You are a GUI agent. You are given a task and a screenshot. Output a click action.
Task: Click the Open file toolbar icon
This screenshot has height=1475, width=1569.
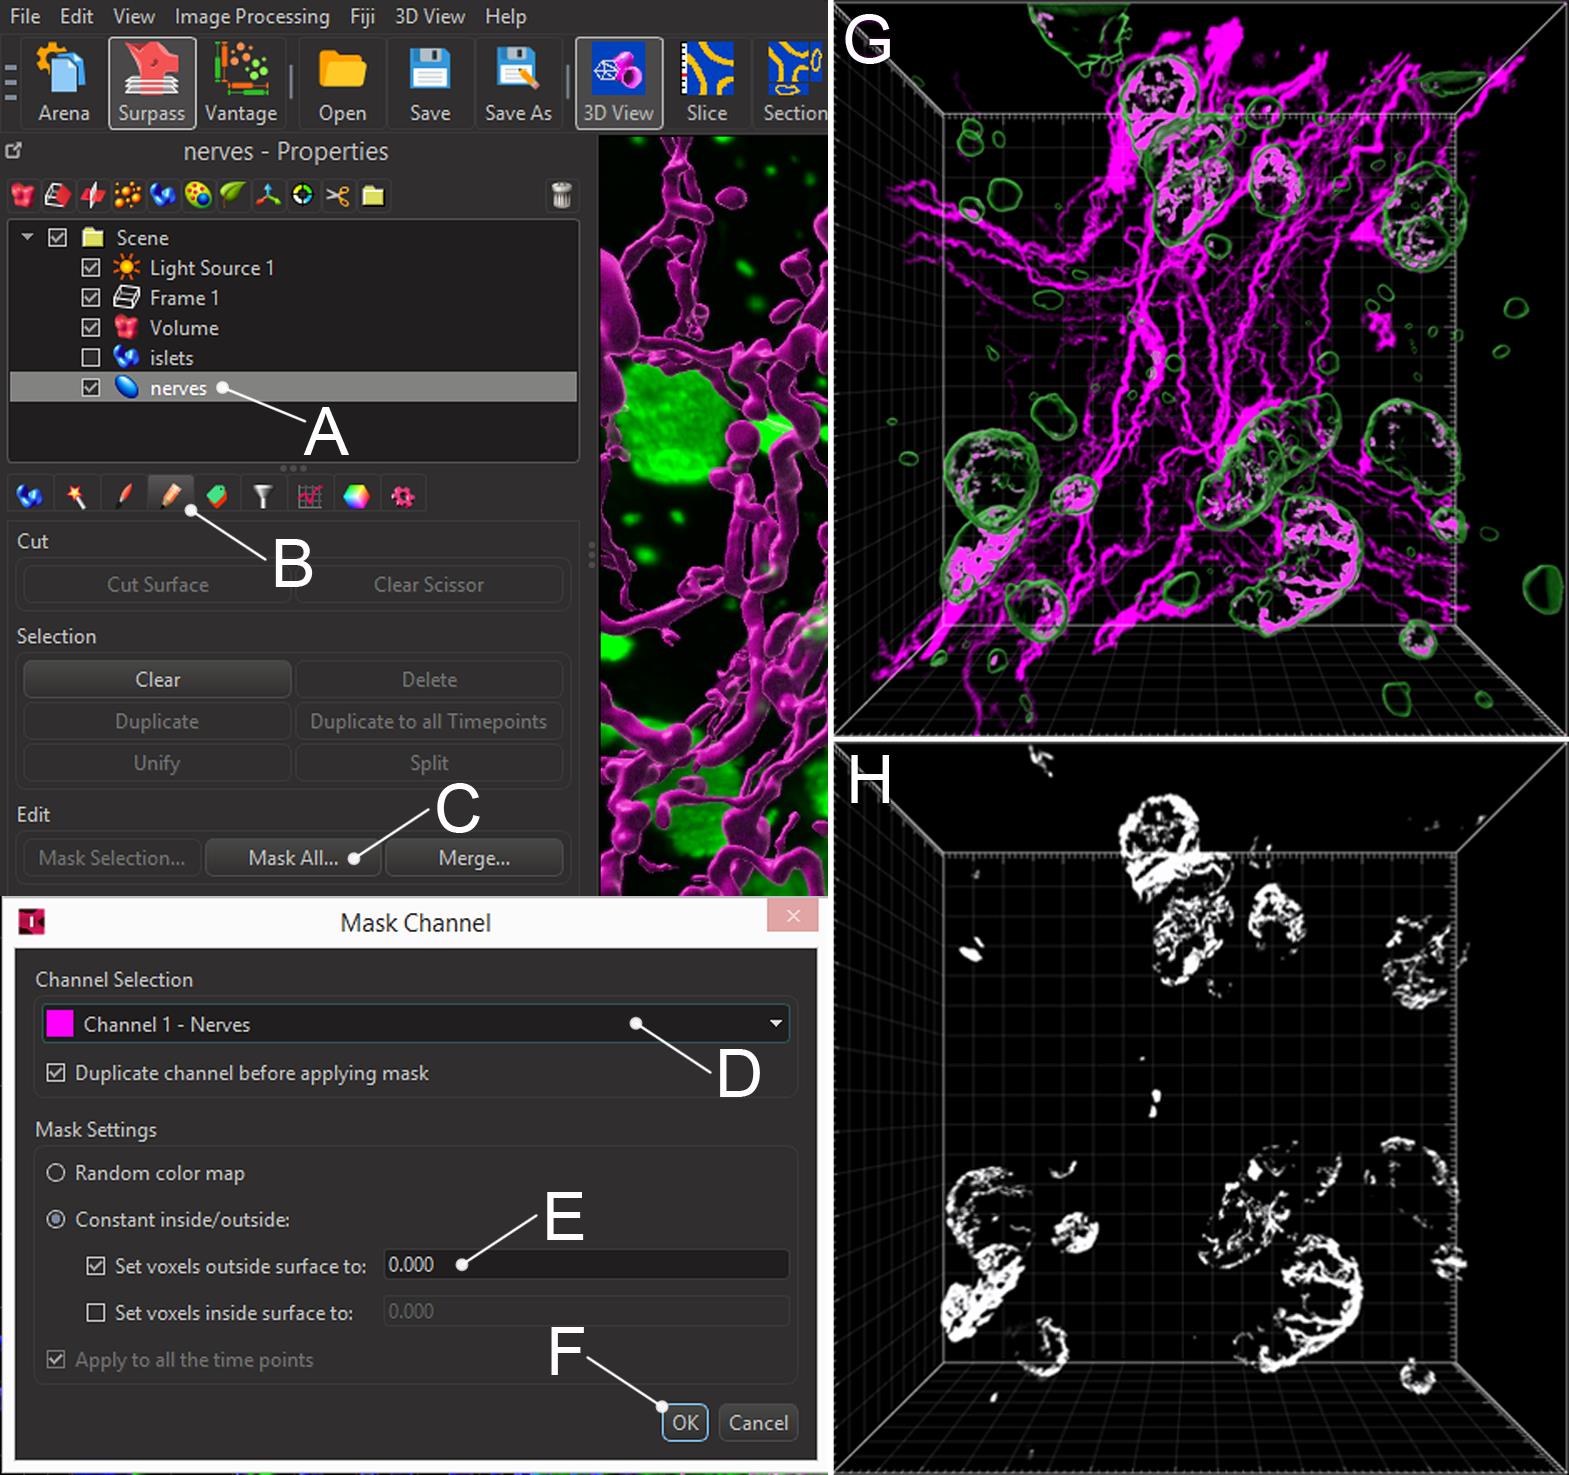[342, 83]
